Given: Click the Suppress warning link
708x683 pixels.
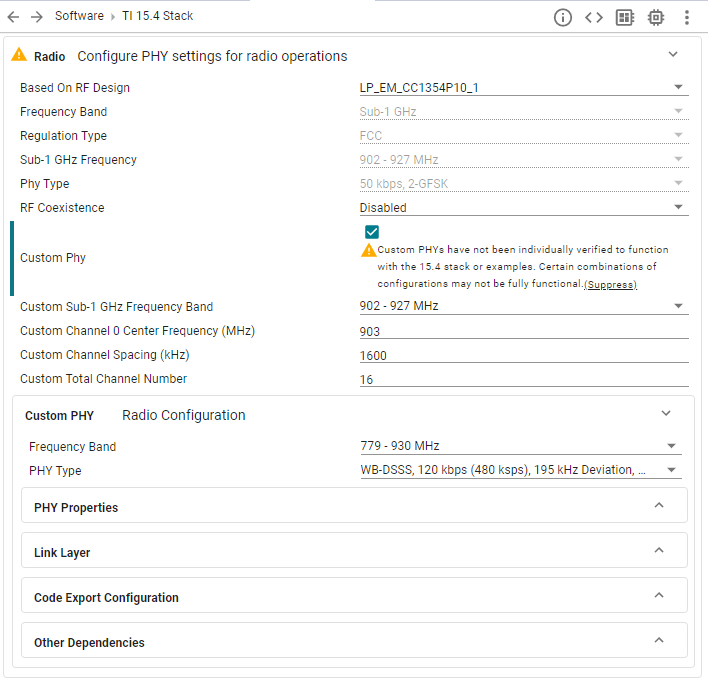Looking at the screenshot, I should click(610, 285).
